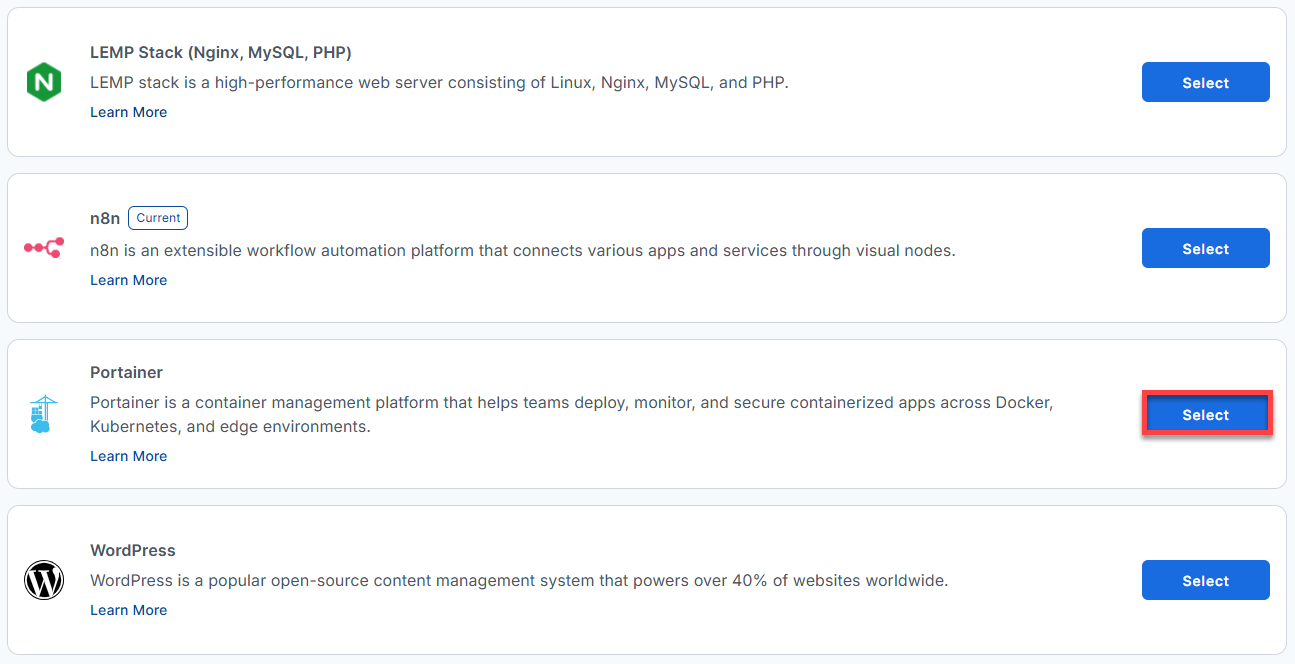
Task: Select the Portainer application
Action: pyautogui.click(x=1205, y=414)
